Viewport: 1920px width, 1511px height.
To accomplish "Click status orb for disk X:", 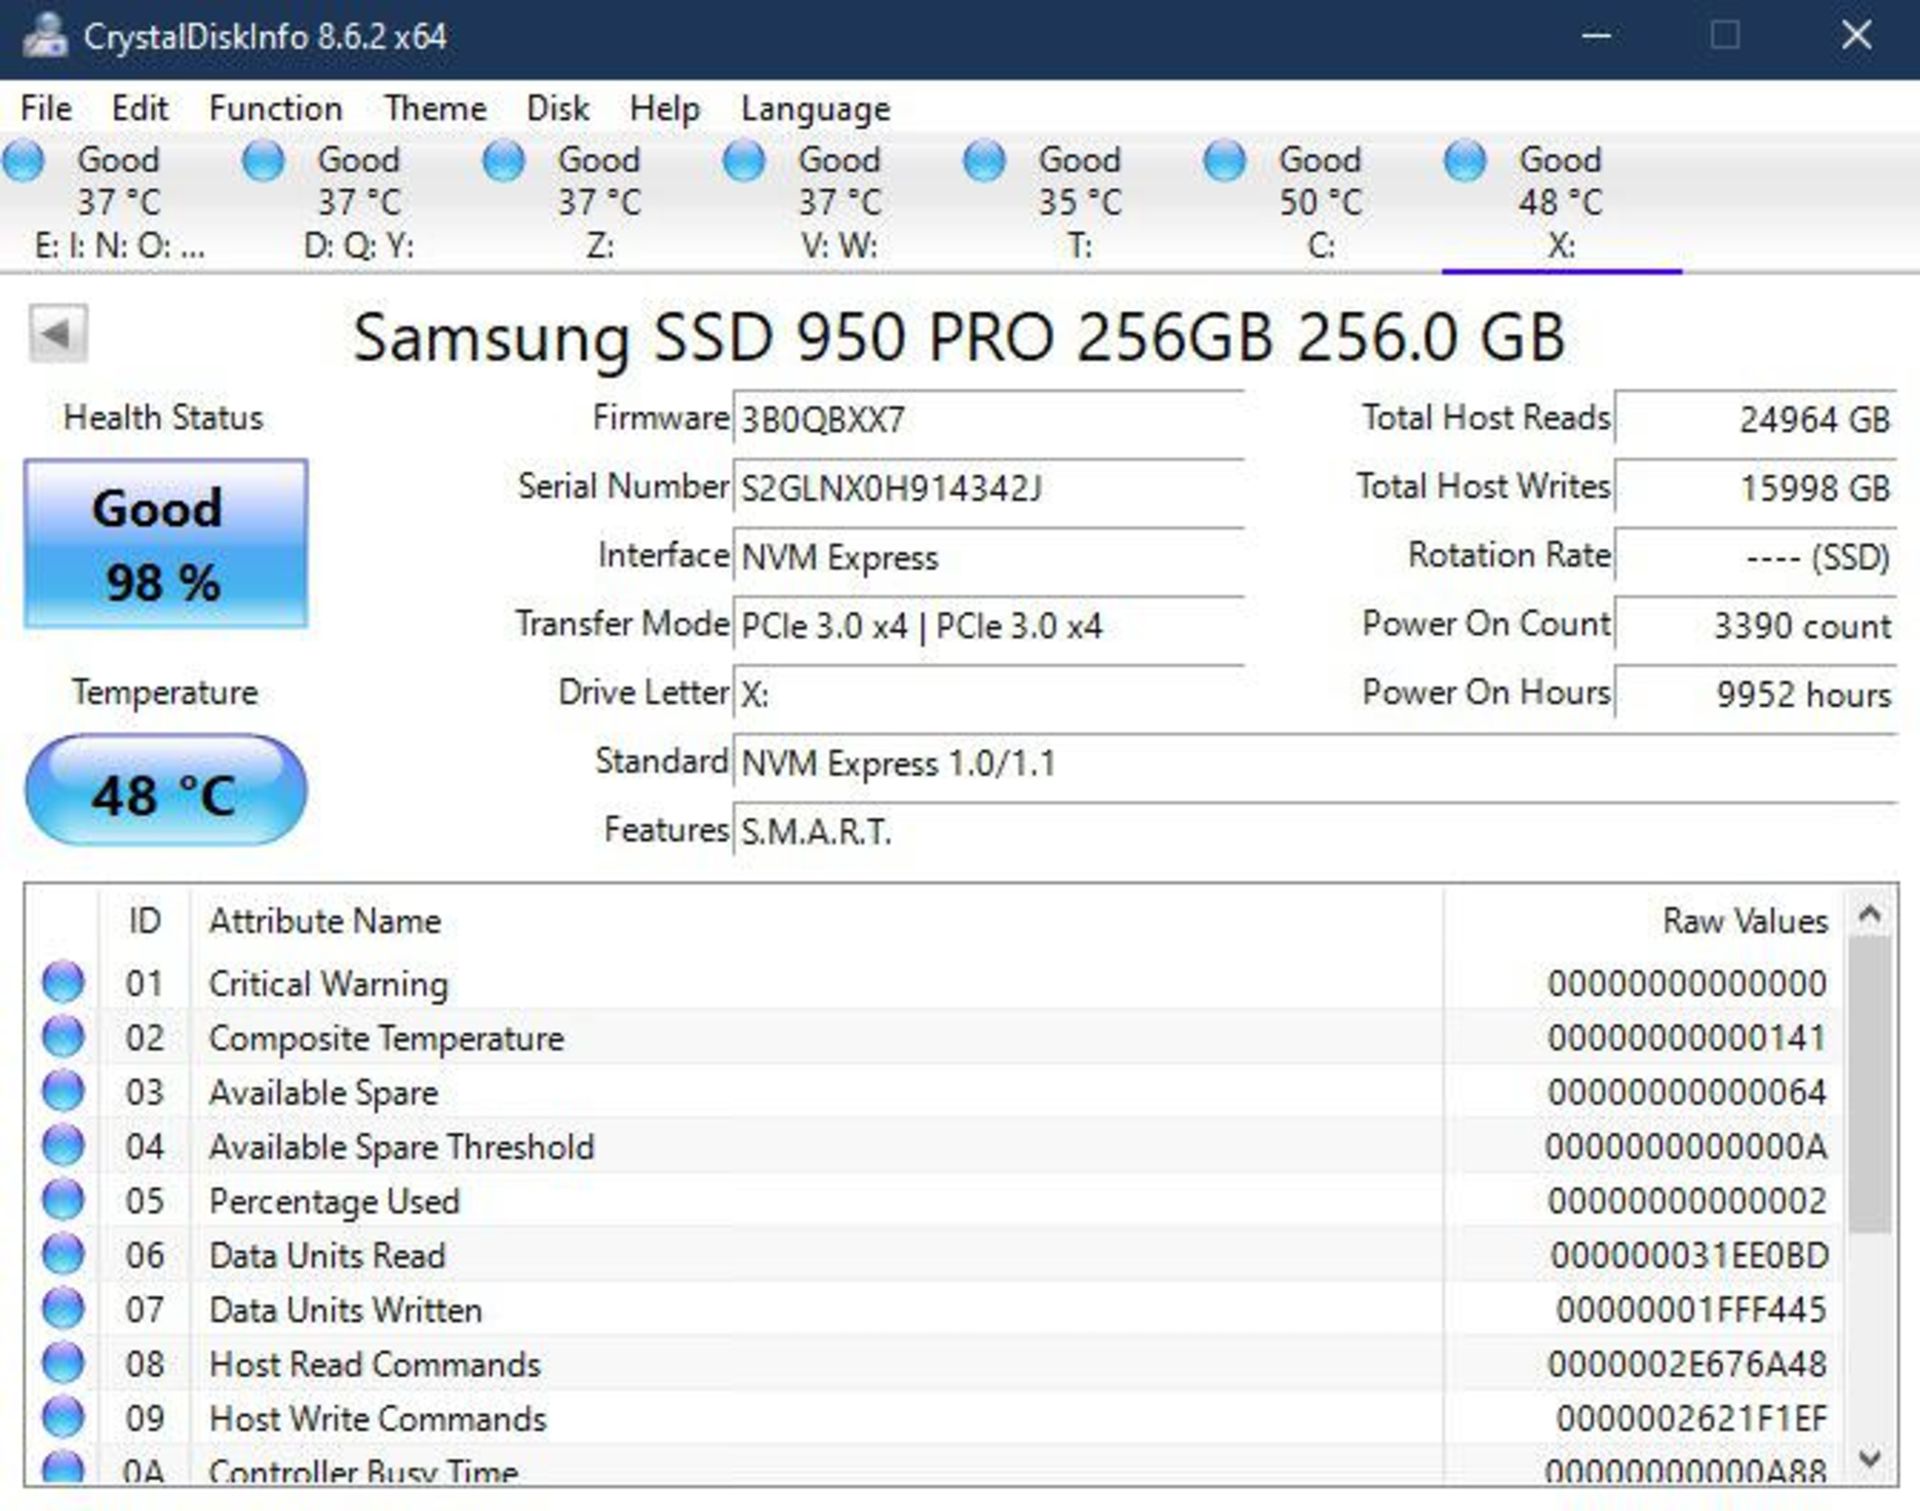I will click(x=1466, y=161).
